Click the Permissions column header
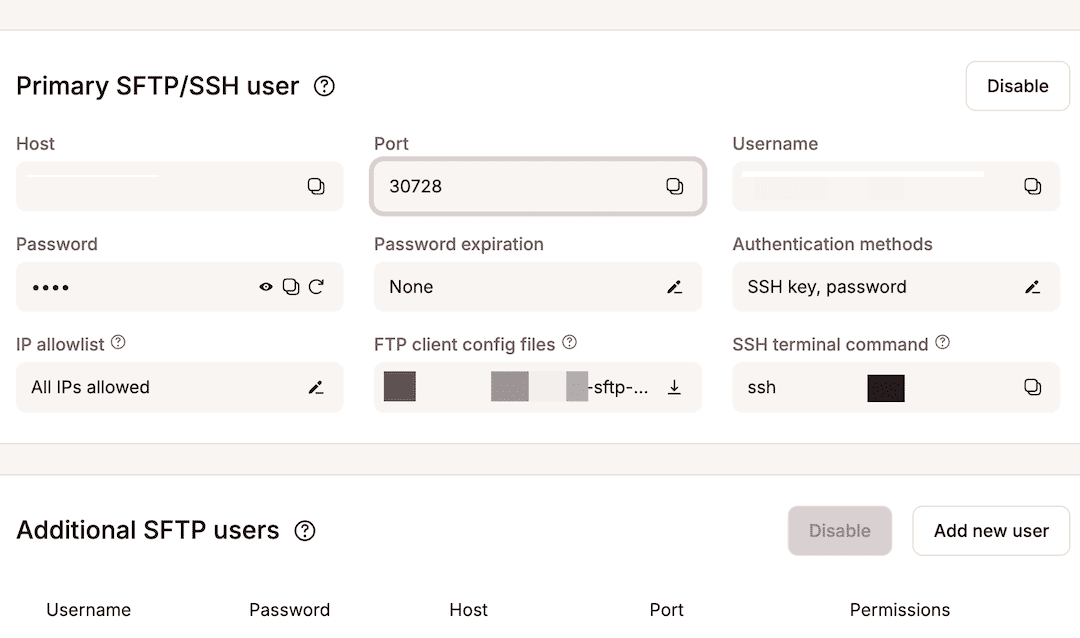This screenshot has width=1080, height=638. tap(900, 610)
